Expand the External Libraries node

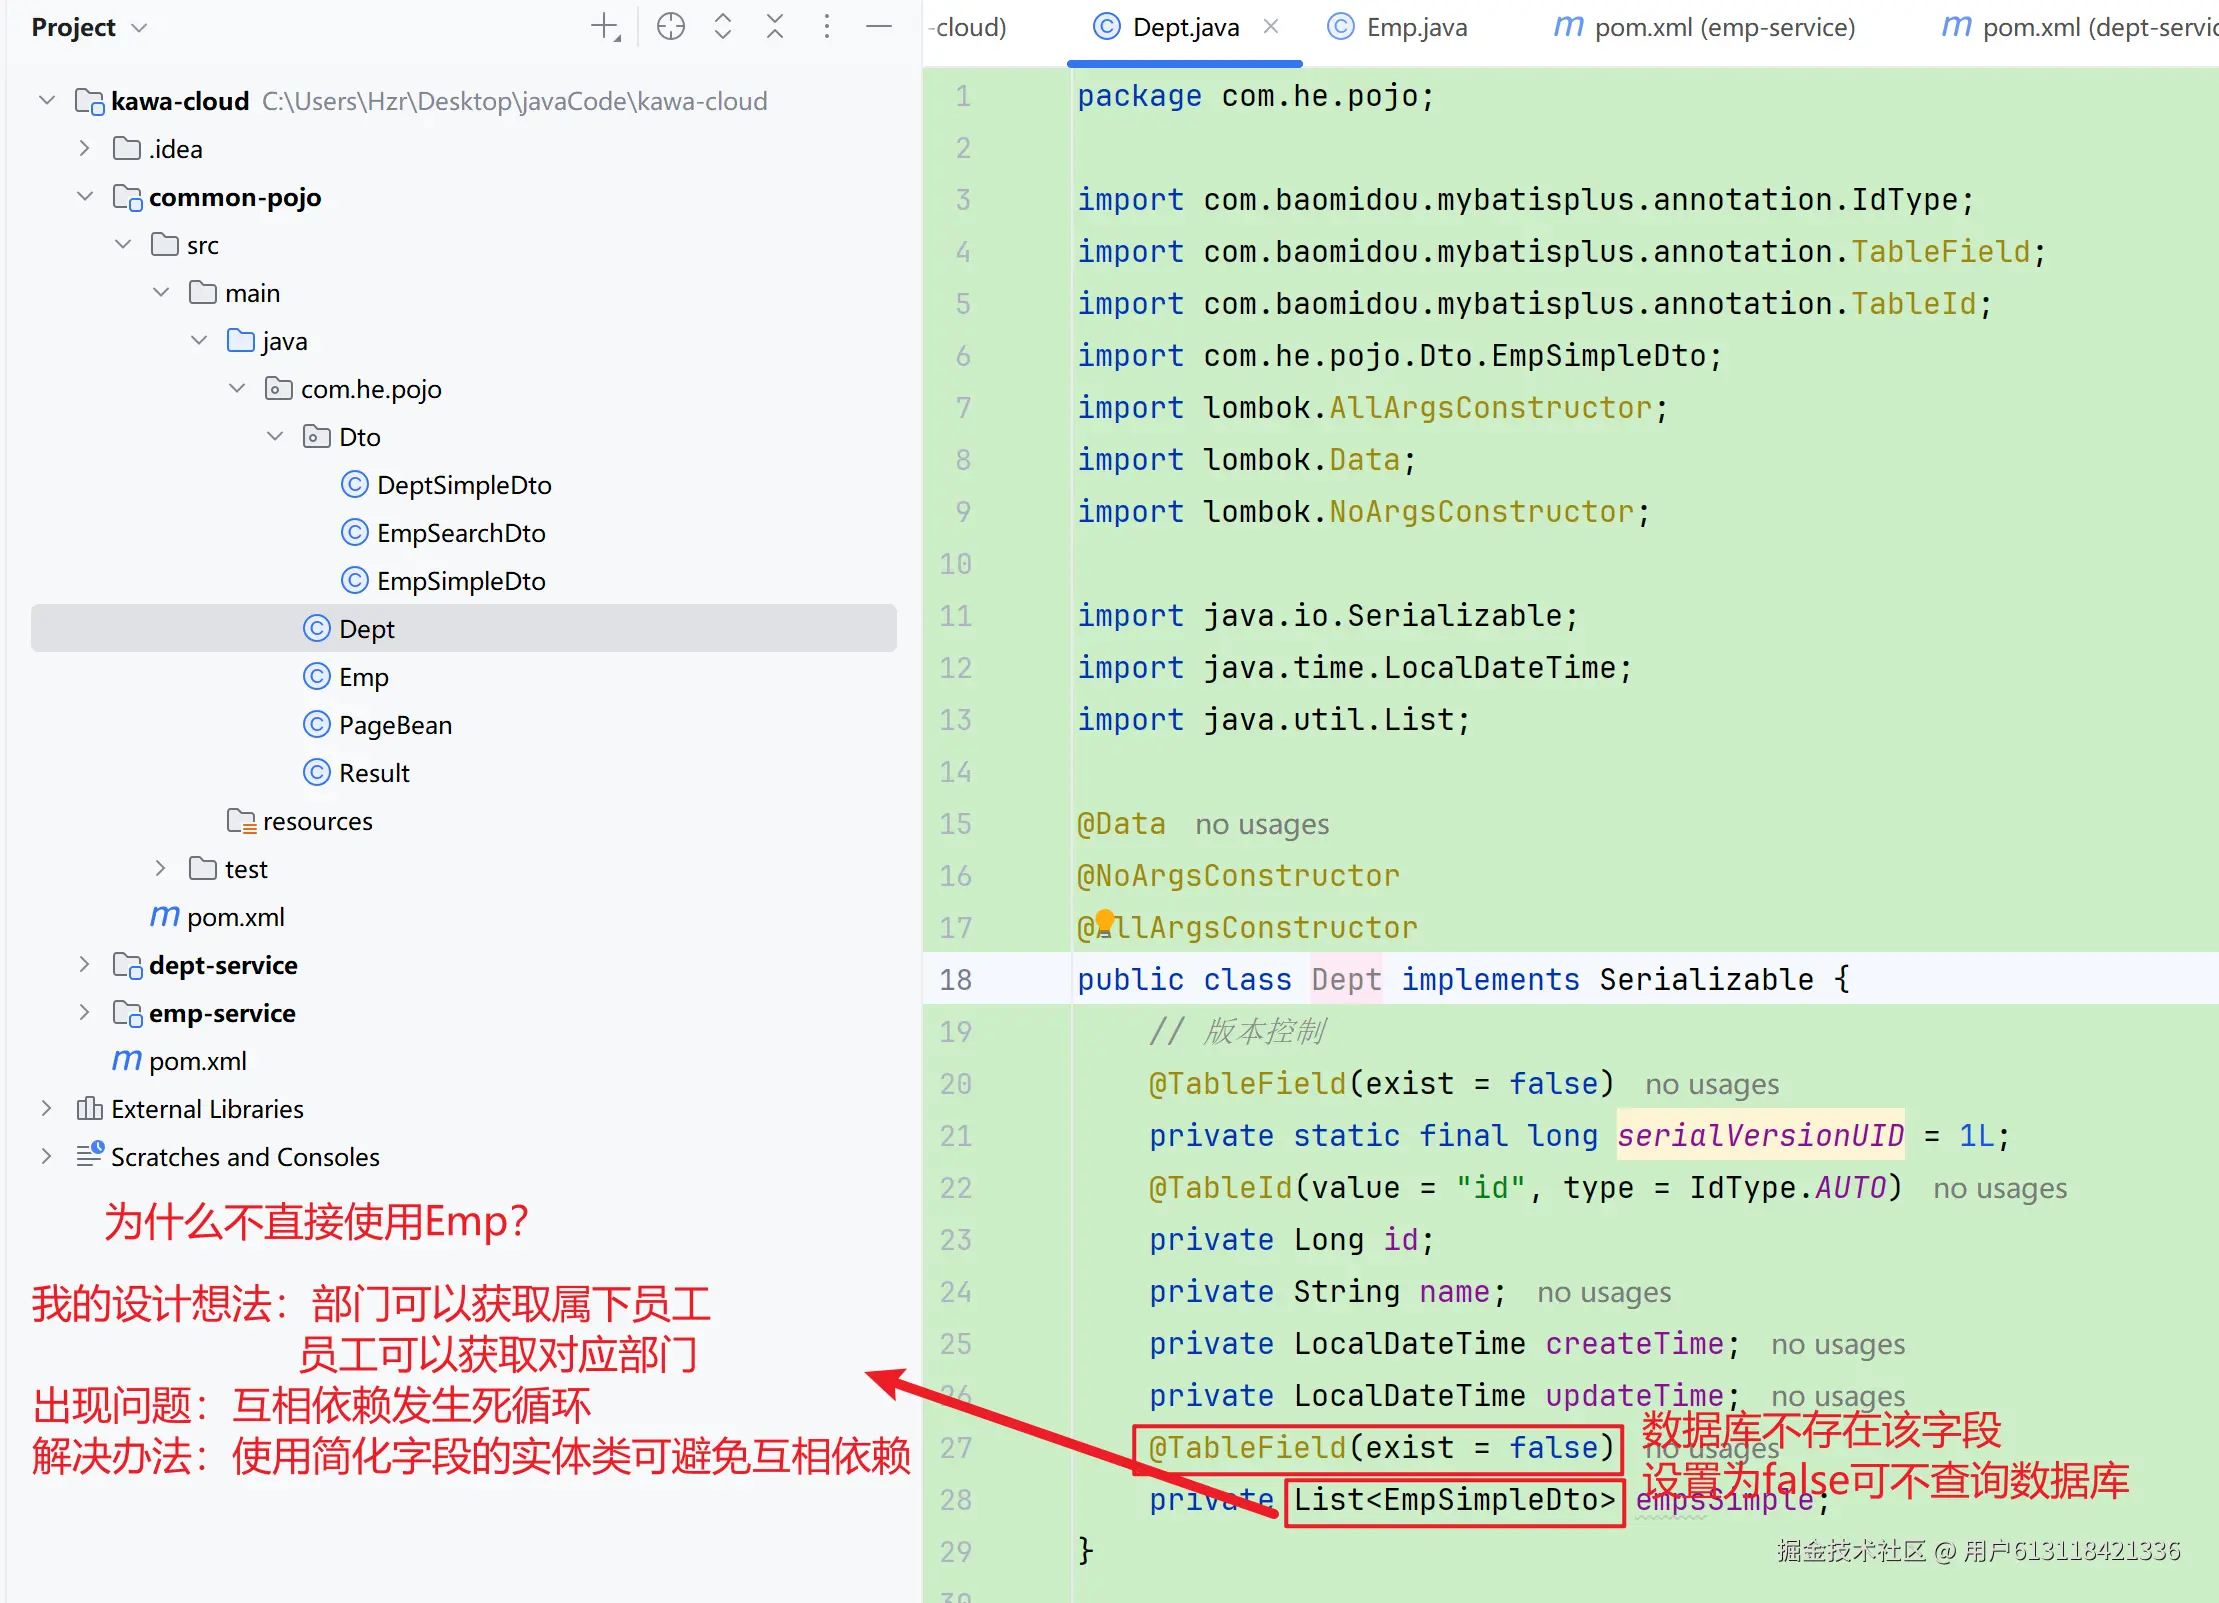click(x=46, y=1109)
